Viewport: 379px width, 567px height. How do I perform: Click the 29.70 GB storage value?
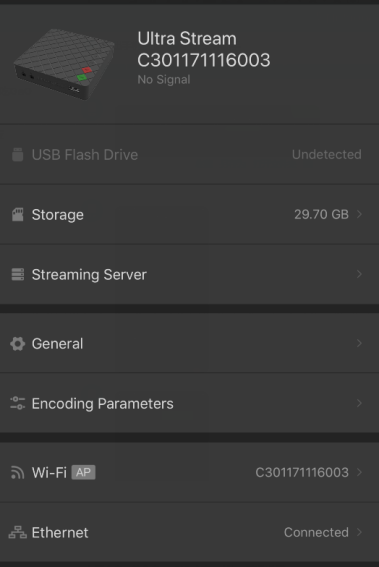click(321, 214)
